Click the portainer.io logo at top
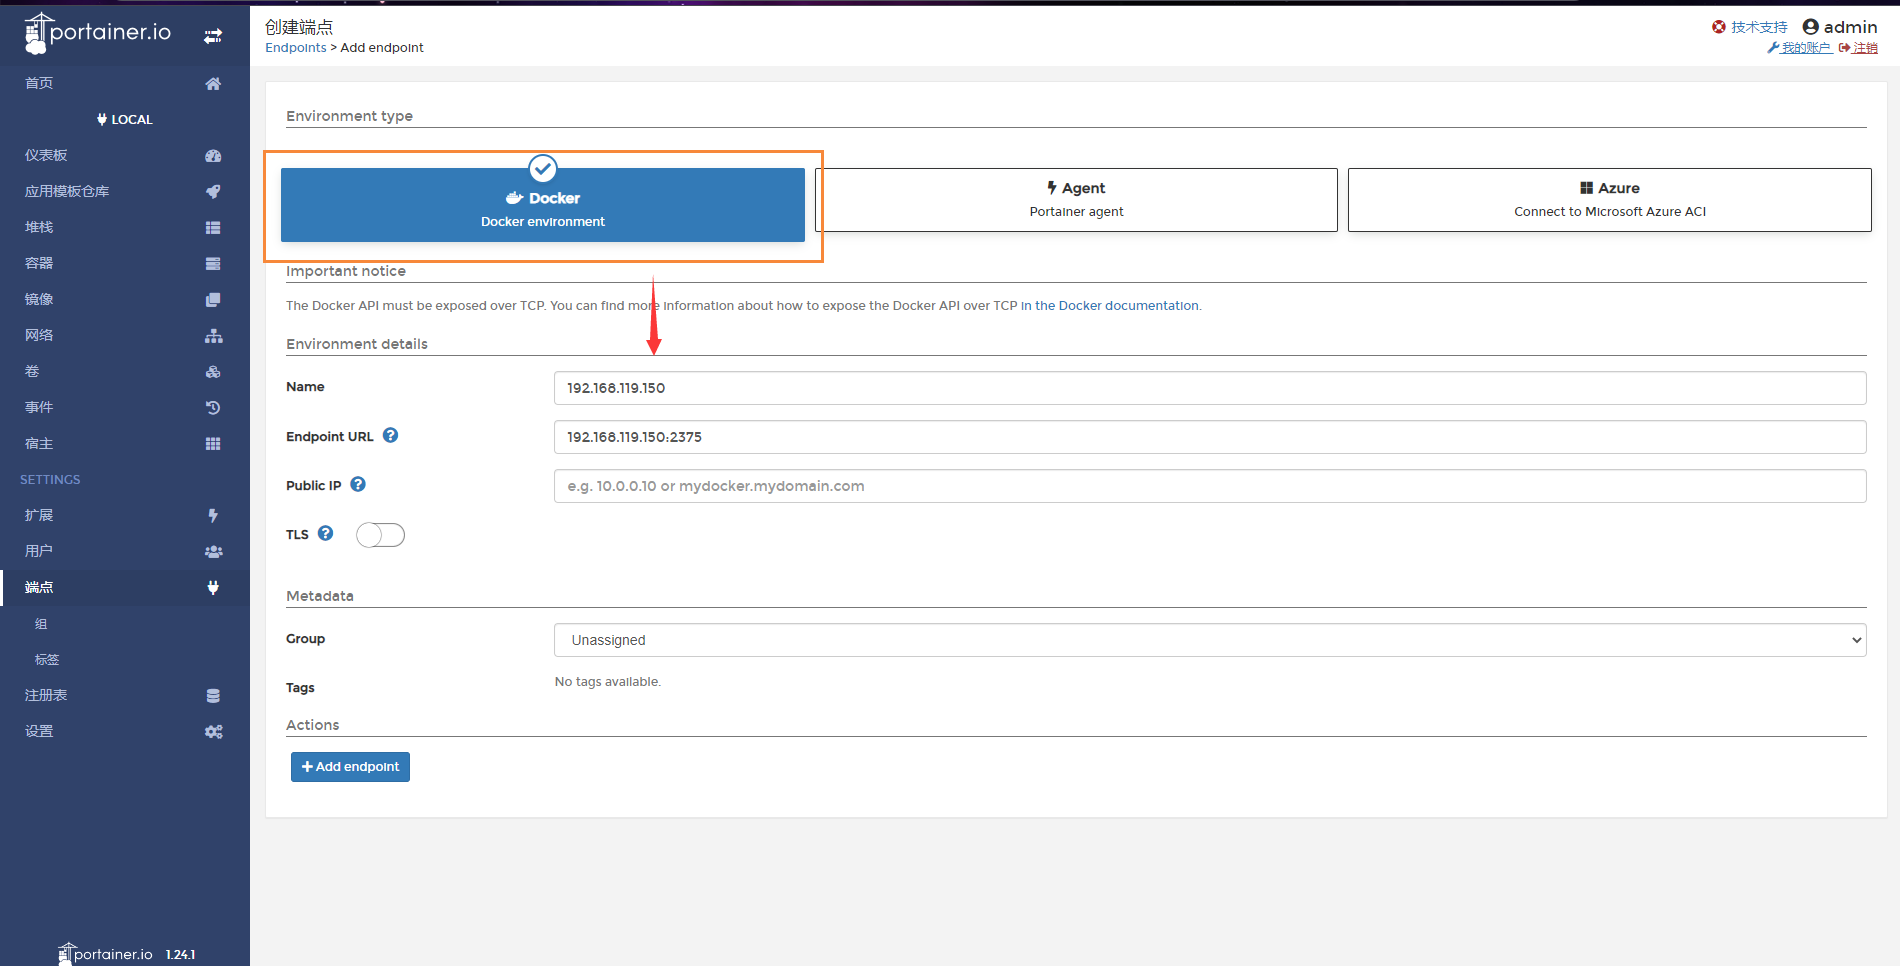Image resolution: width=1900 pixels, height=966 pixels. (x=98, y=32)
